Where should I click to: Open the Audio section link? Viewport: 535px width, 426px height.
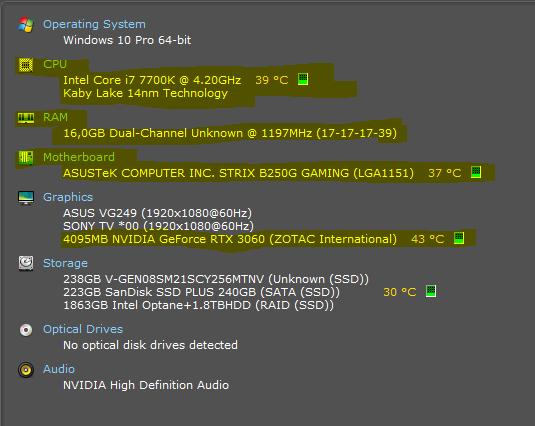coord(59,369)
